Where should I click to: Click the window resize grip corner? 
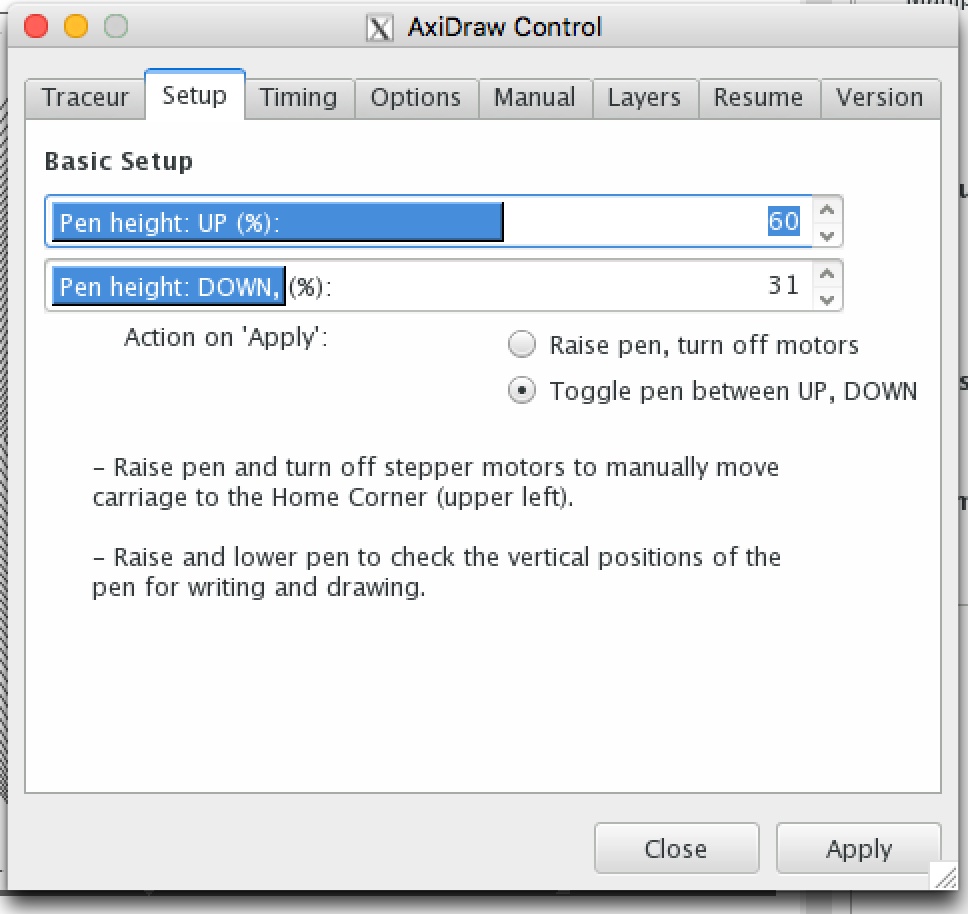944,876
